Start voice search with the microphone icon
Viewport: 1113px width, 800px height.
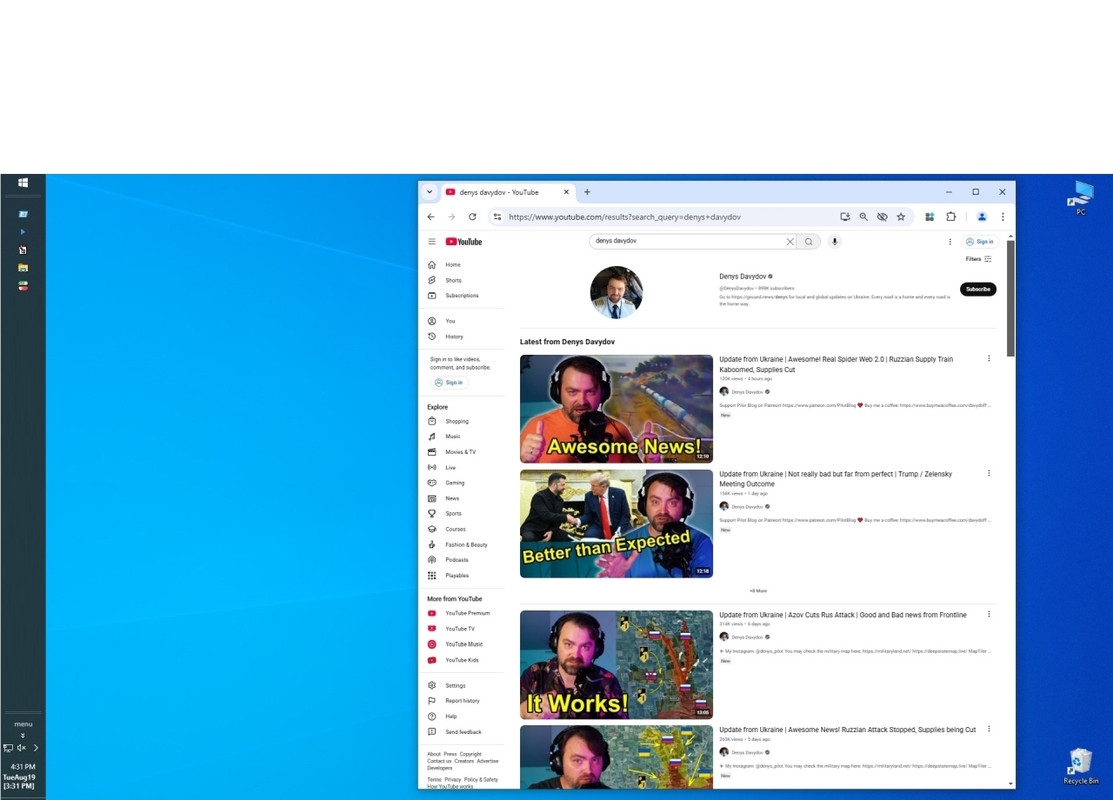pos(835,241)
